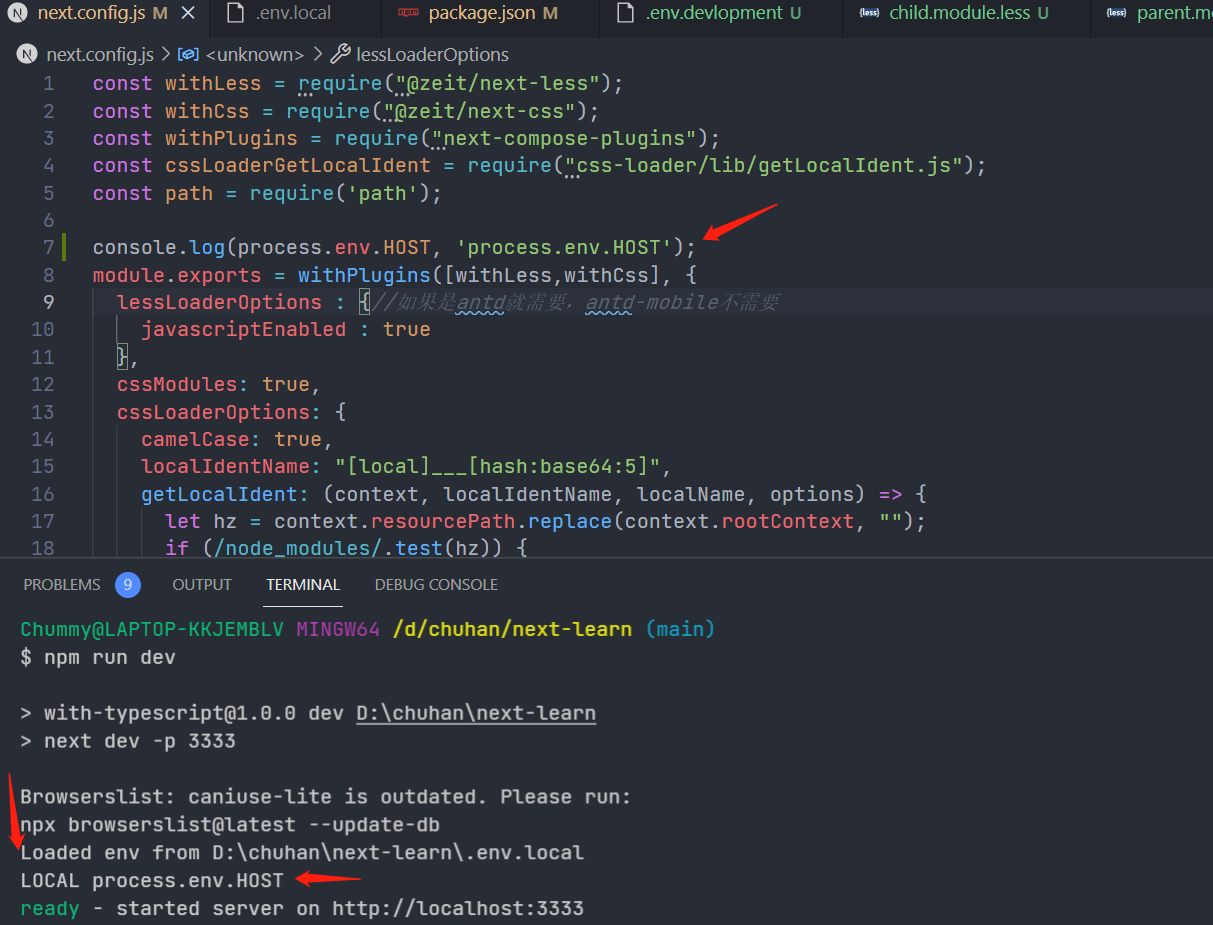Expand the <unknown> breadcrumb entry

(x=254, y=54)
